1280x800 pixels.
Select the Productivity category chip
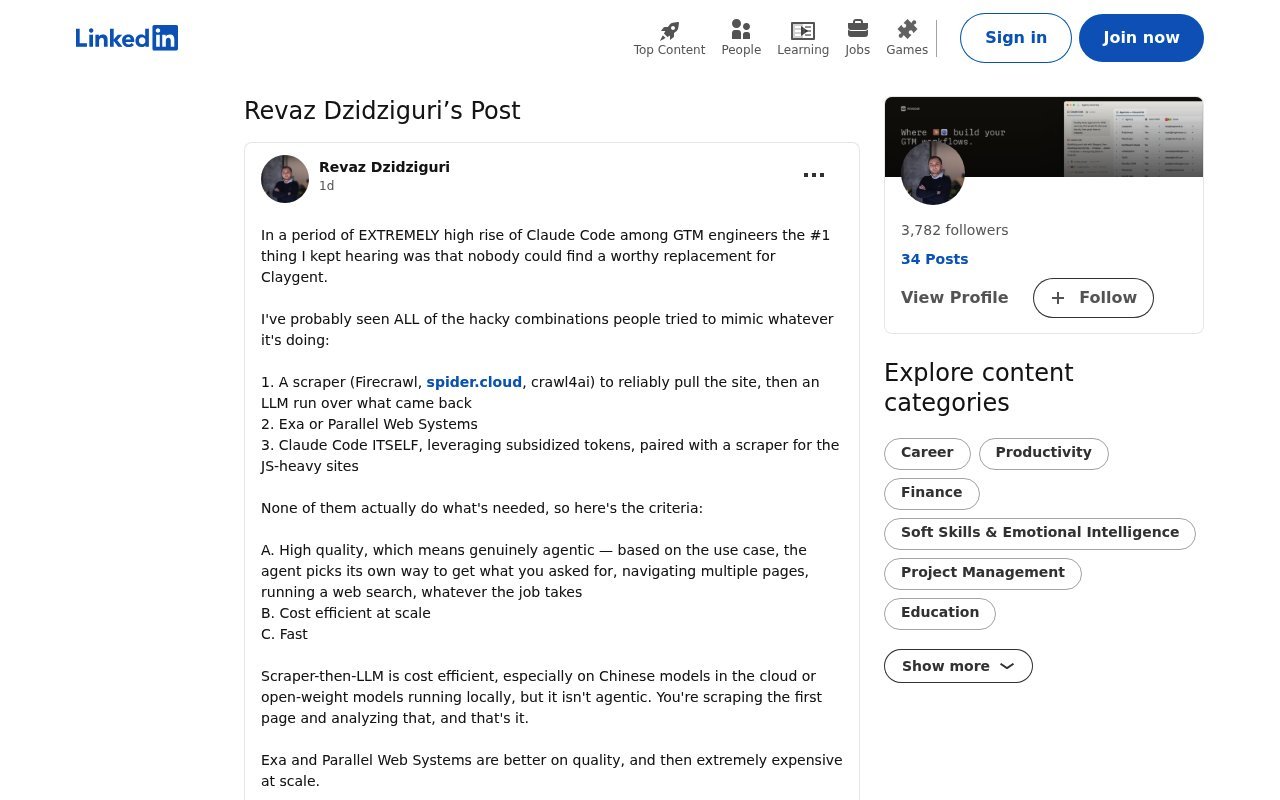pyautogui.click(x=1043, y=453)
